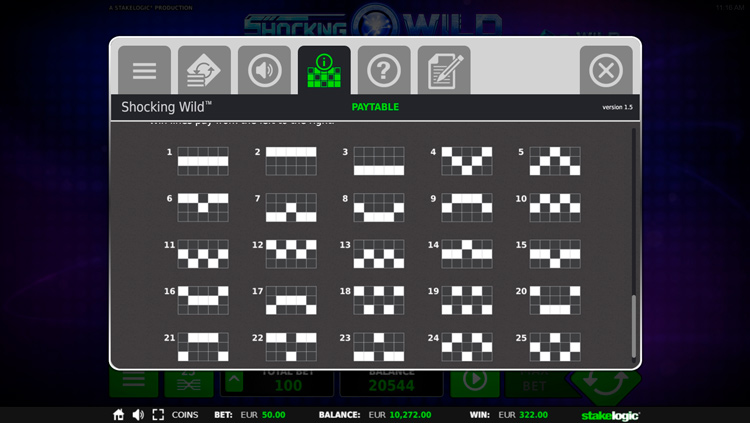The image size is (750, 423).
Task: Open the bet settings tab with coins icon
Action: click(x=204, y=71)
